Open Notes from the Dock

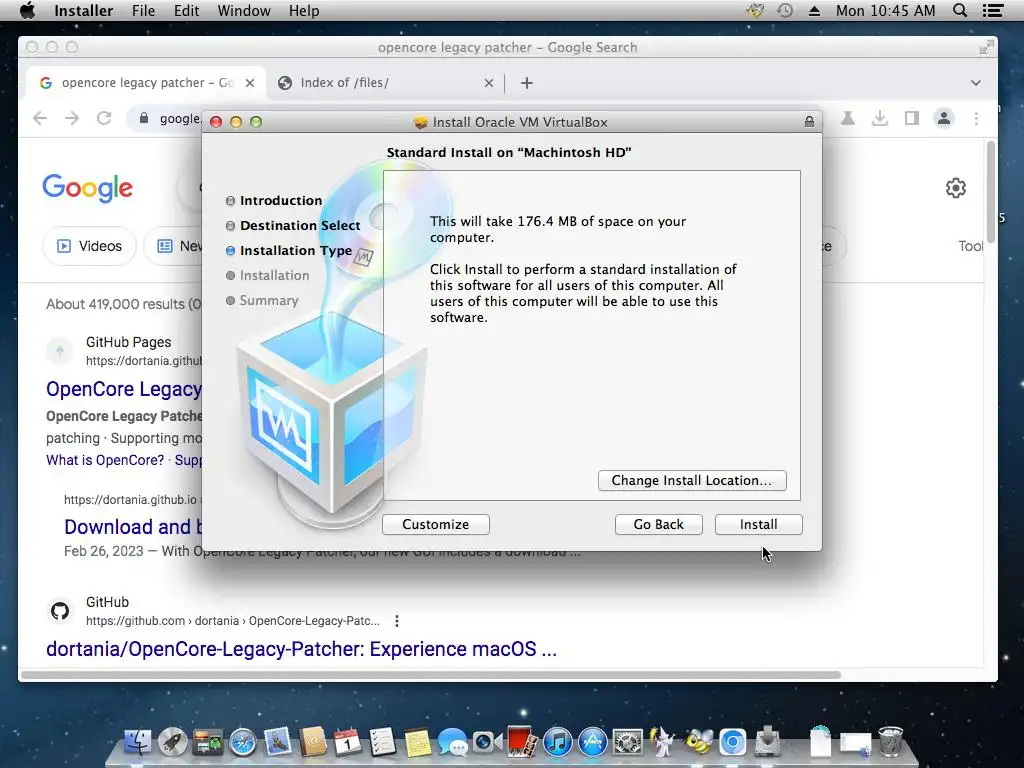coord(417,742)
